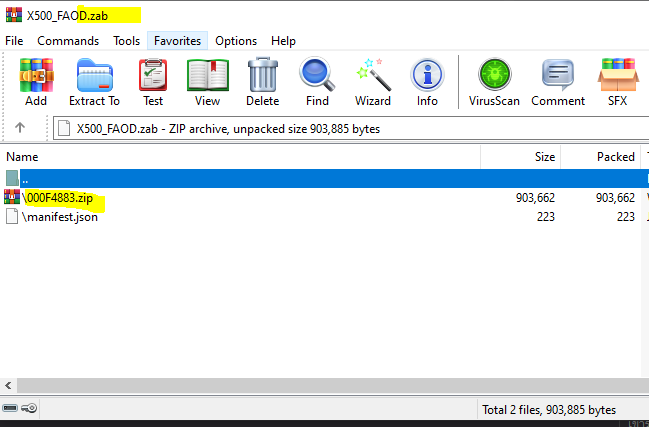Click the horizontal scrollbar left arrow
The height and width of the screenshot is (427, 649).
(8, 385)
